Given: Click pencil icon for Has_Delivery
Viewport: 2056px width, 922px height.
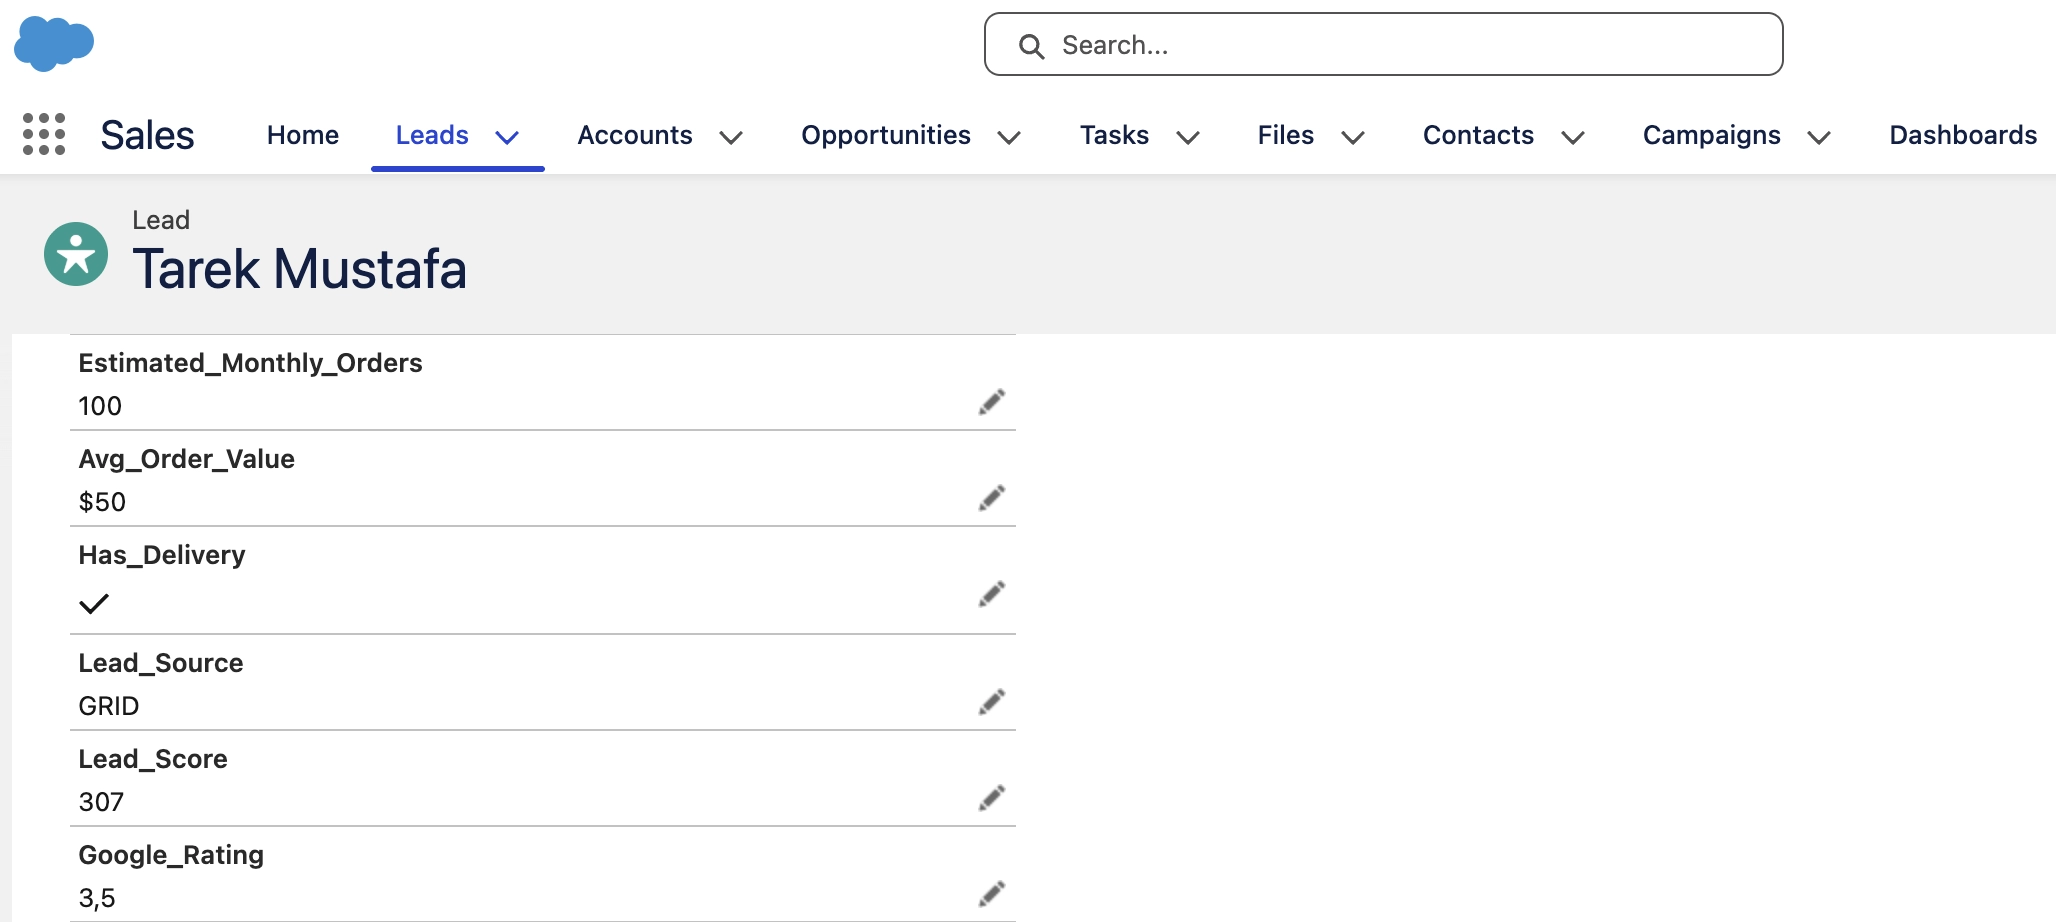Looking at the screenshot, I should (x=991, y=594).
